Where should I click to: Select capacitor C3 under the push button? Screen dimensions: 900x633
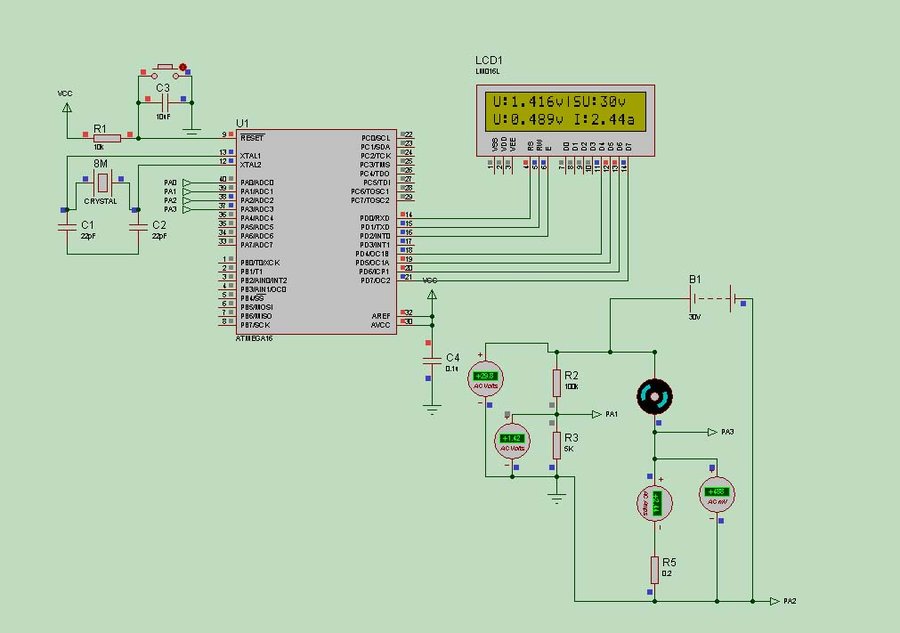pos(161,100)
